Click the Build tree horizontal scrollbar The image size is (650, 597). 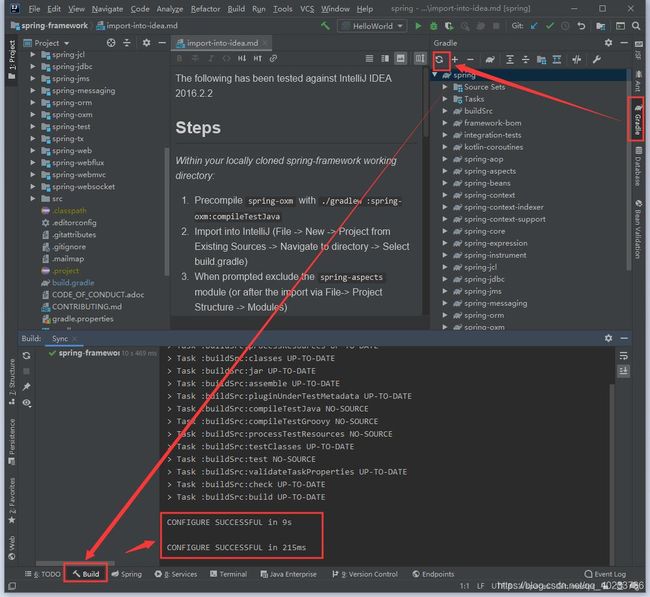(x=75, y=563)
